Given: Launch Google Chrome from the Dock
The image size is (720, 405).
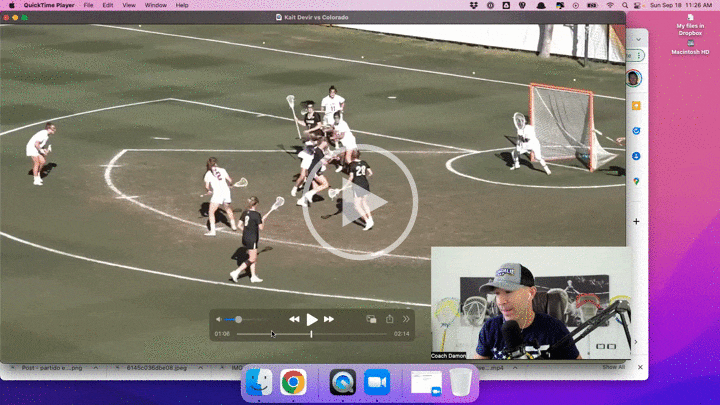Looking at the screenshot, I should (x=293, y=382).
